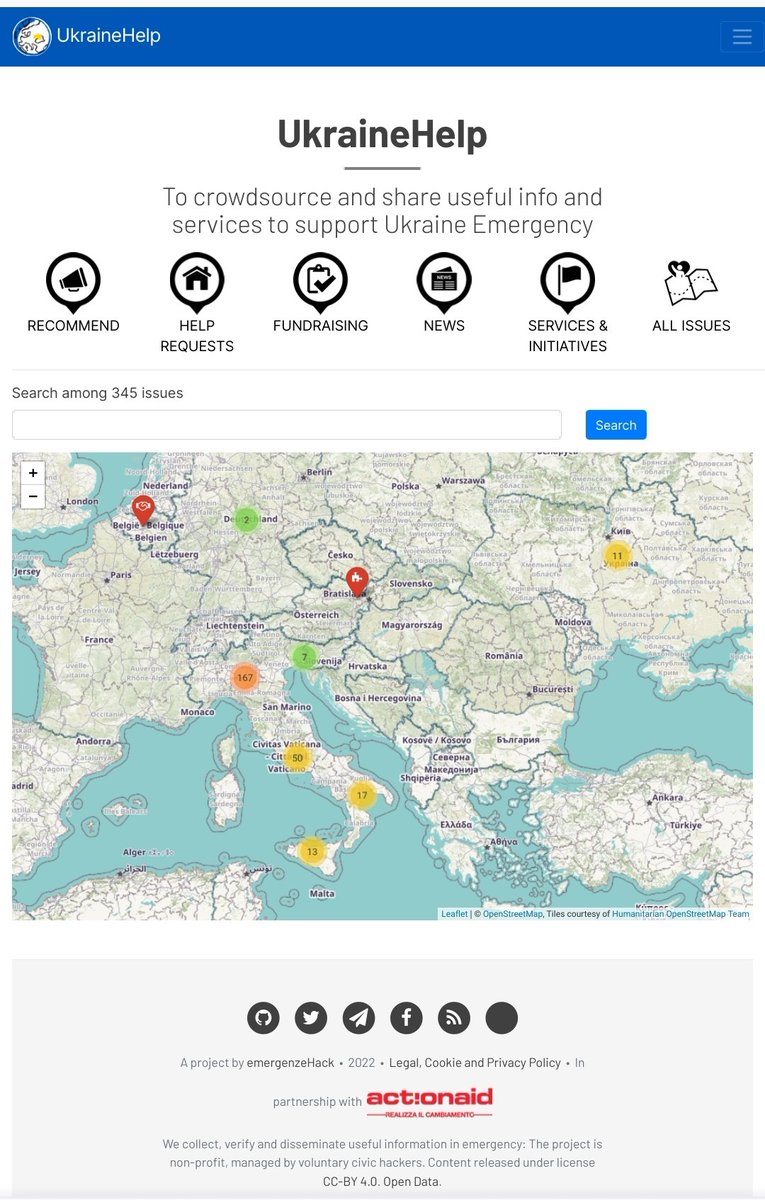Open the GitHub footer icon
Viewport: 765px width, 1200px height.
tap(263, 1018)
